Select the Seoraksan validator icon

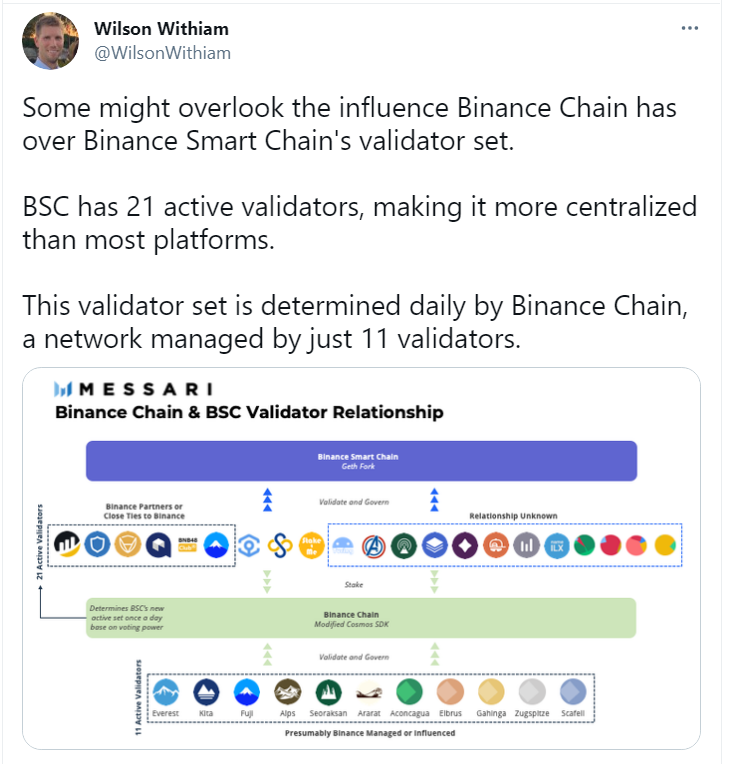[x=328, y=692]
